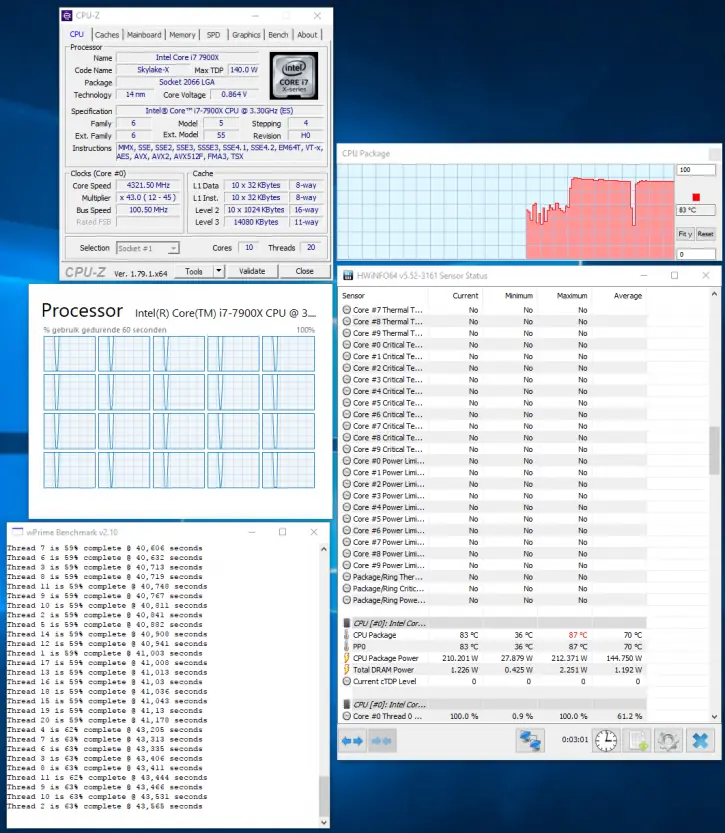725x833 pixels.
Task: Click the Fit y button on CPU Package graph
Action: click(x=685, y=234)
